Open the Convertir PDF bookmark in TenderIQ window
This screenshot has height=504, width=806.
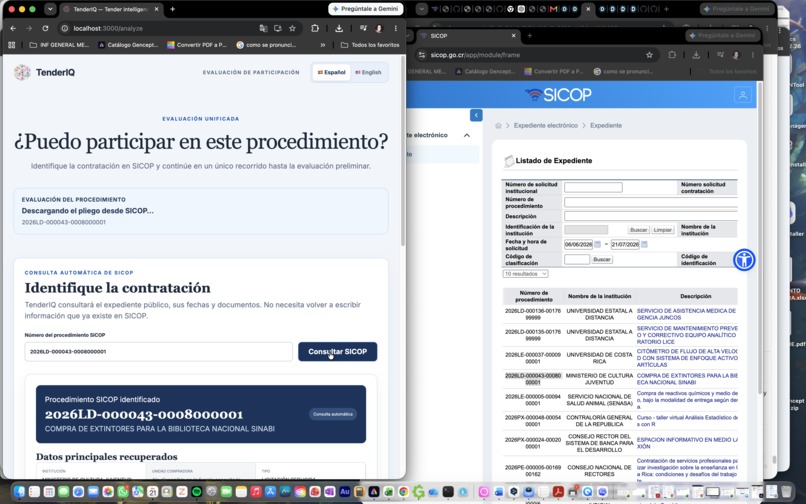197,45
